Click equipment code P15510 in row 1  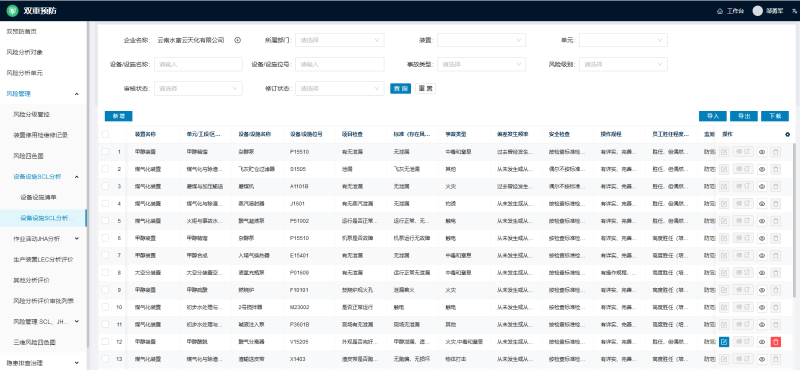(x=299, y=152)
